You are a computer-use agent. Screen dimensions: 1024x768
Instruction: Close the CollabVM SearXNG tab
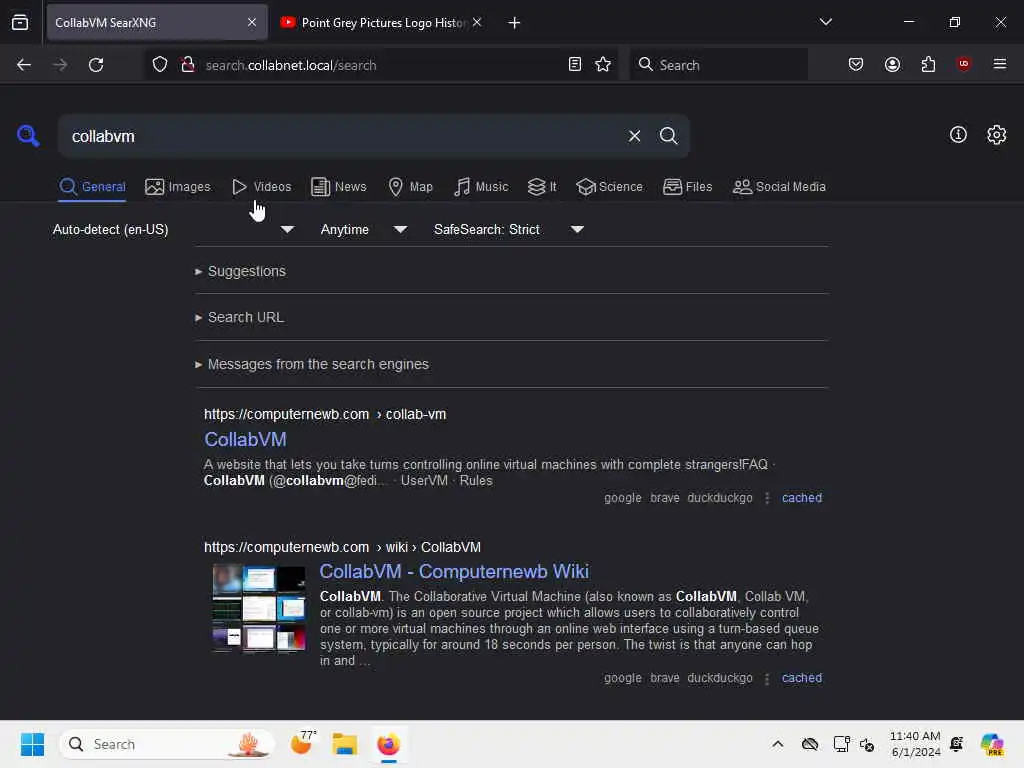252,22
